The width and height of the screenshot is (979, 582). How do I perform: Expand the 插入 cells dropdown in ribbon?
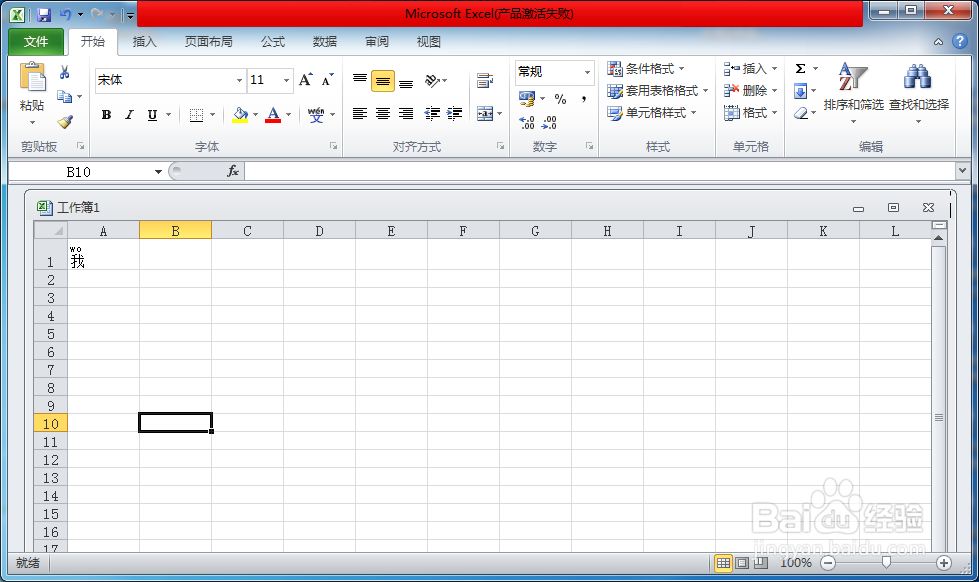click(x=774, y=69)
